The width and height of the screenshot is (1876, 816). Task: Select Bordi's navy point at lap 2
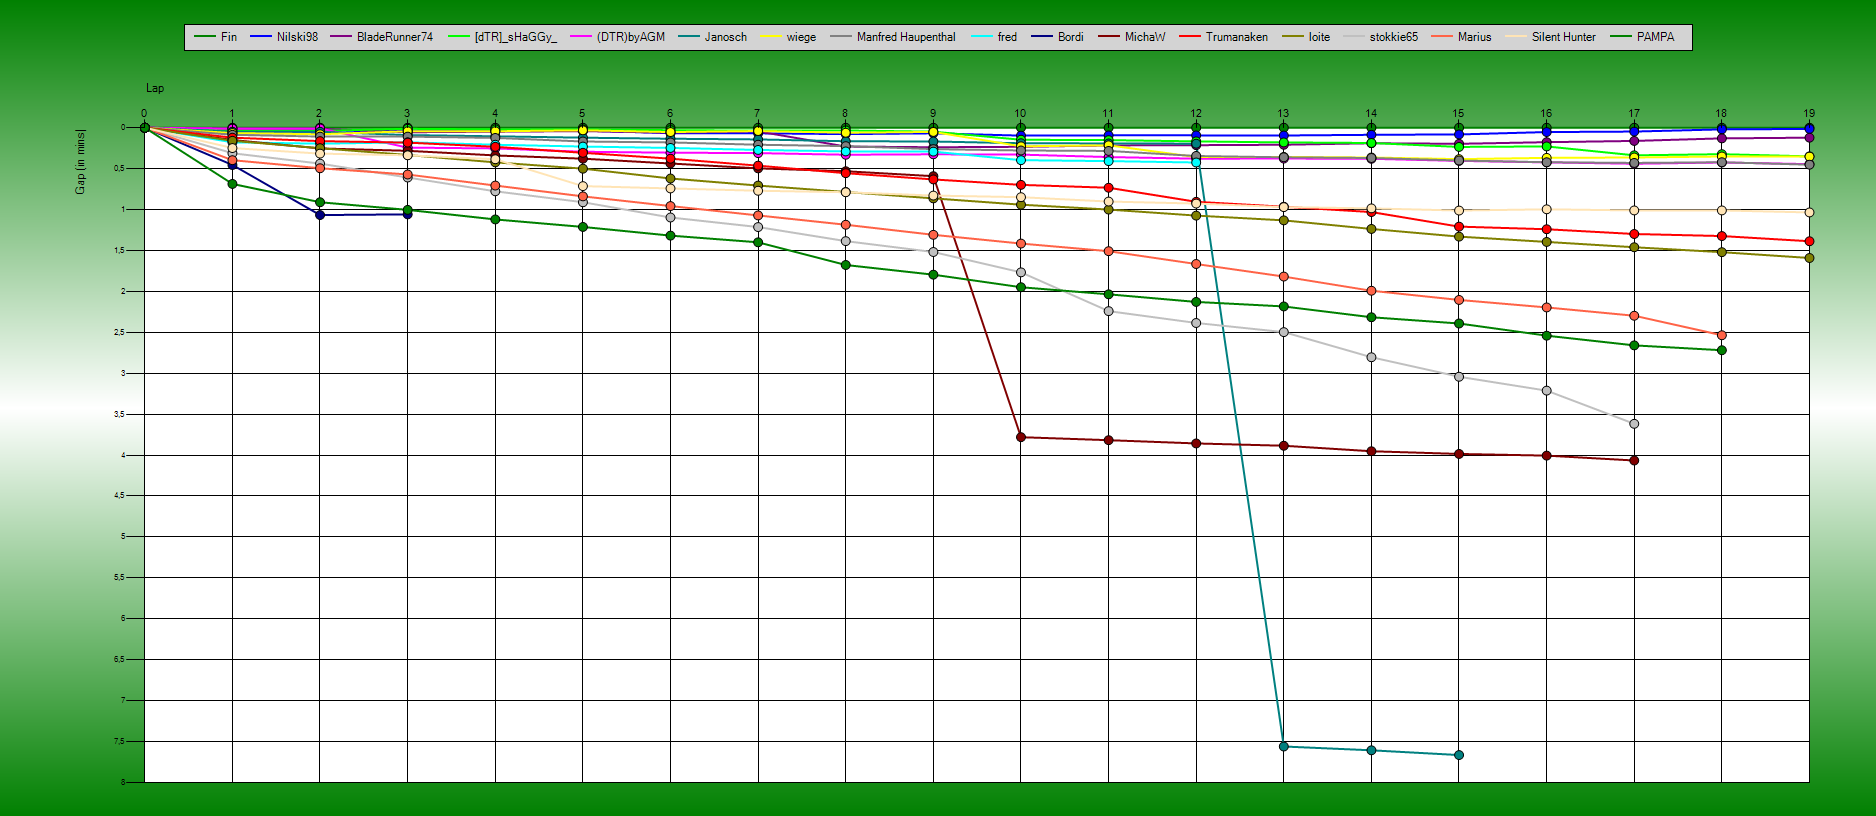[x=320, y=215]
